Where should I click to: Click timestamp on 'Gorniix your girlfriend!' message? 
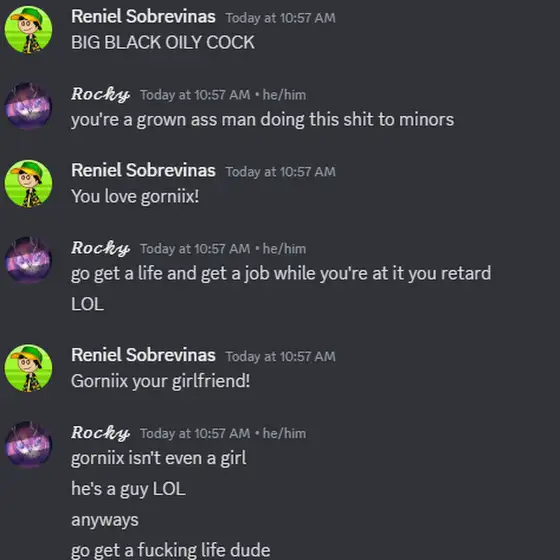(x=280, y=356)
